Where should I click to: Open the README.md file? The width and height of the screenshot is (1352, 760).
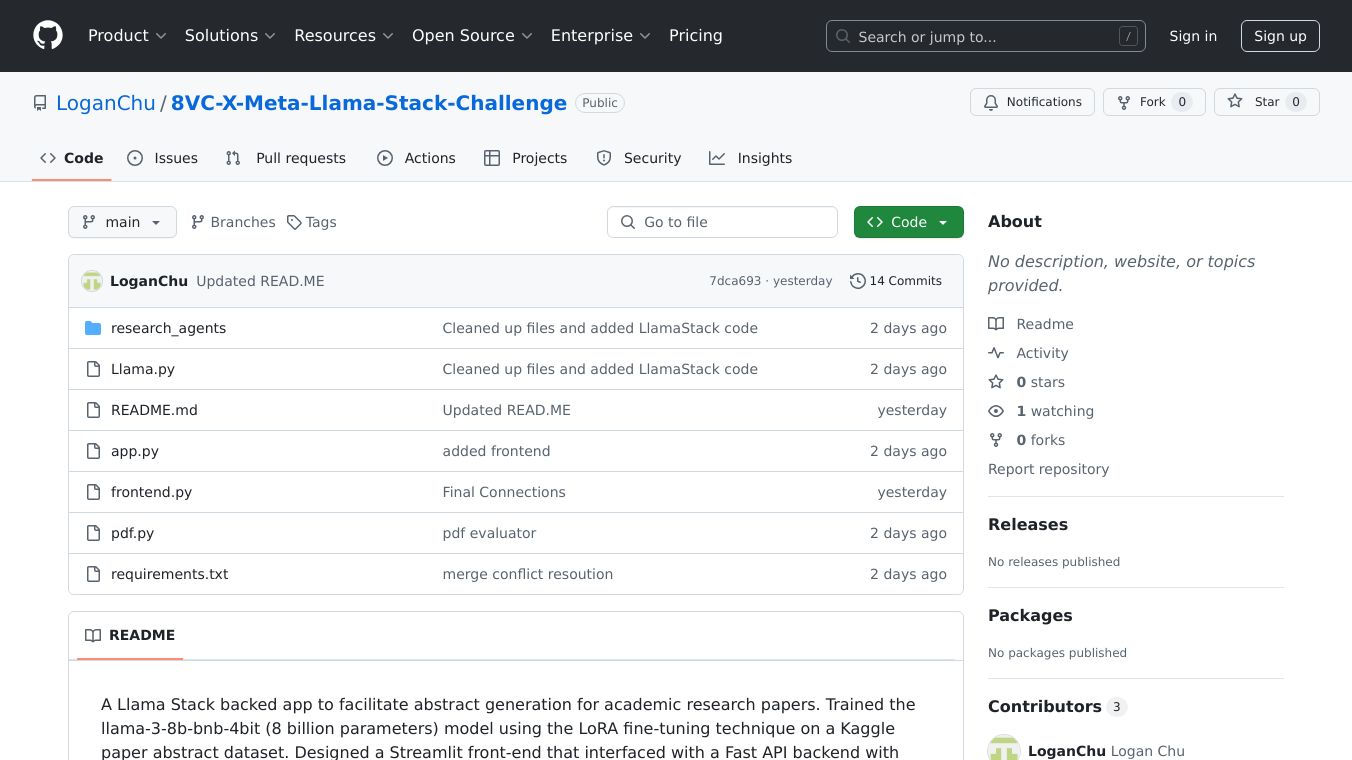point(154,410)
